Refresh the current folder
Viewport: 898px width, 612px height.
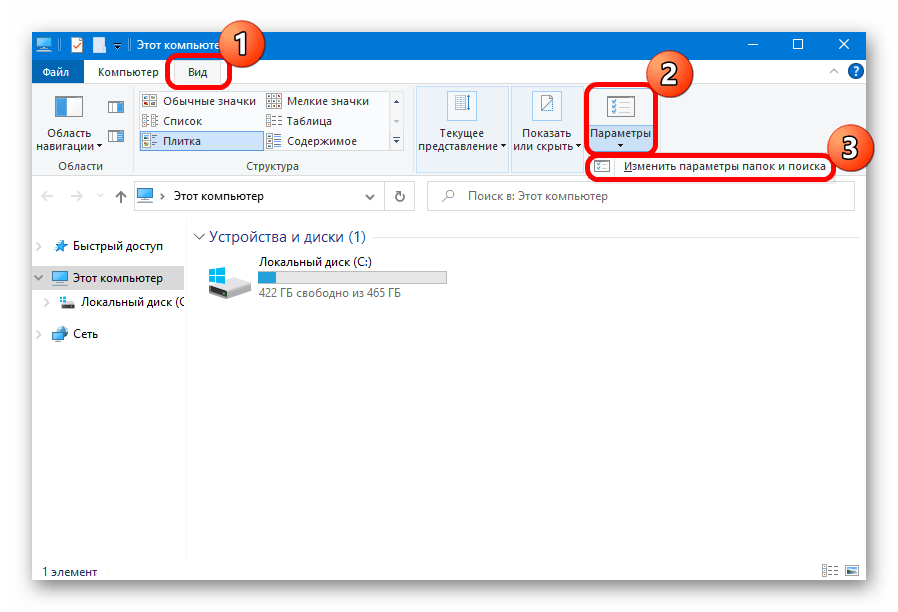tap(400, 197)
